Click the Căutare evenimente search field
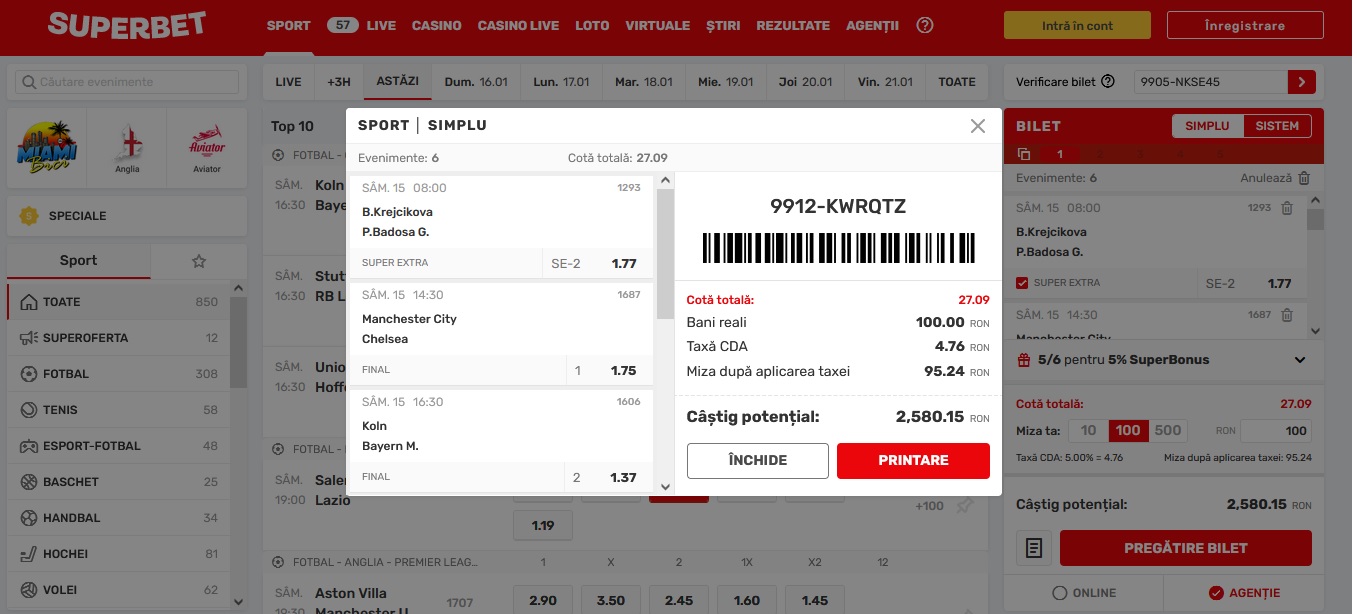Screen dimensions: 1357x614 127,82
